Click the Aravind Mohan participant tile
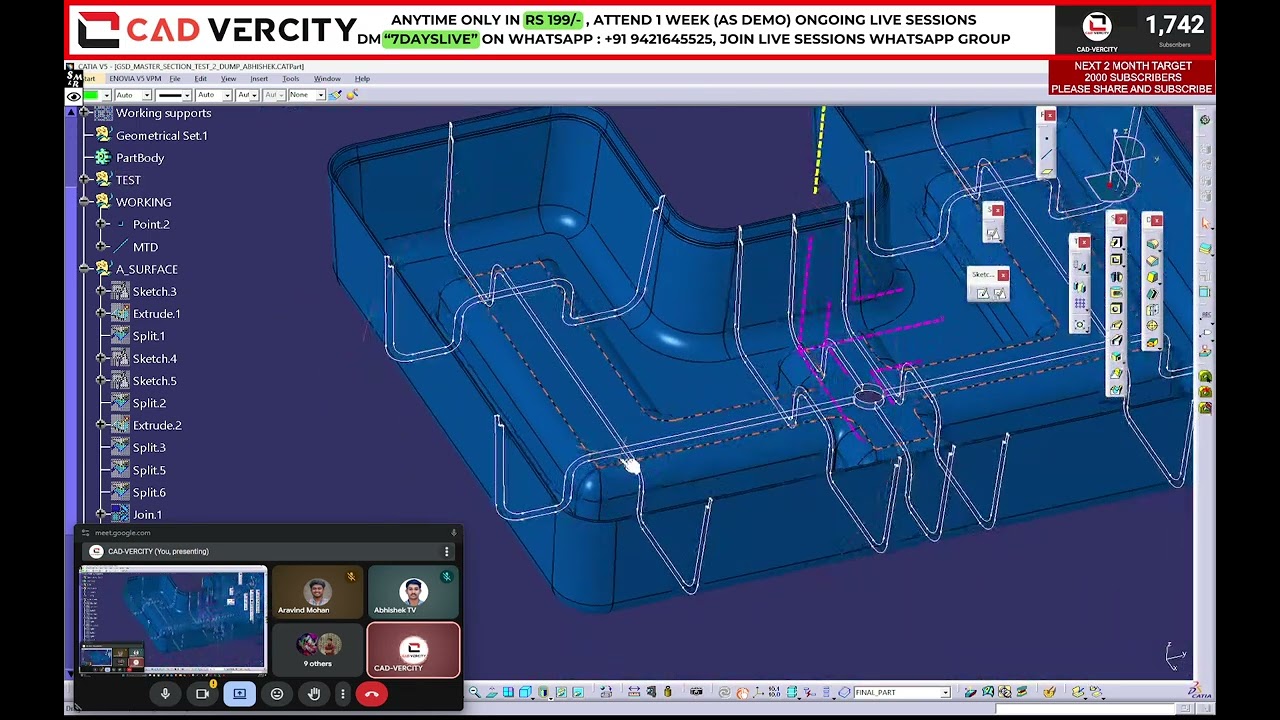Screen dimensions: 1280x720 pyautogui.click(x=317, y=592)
